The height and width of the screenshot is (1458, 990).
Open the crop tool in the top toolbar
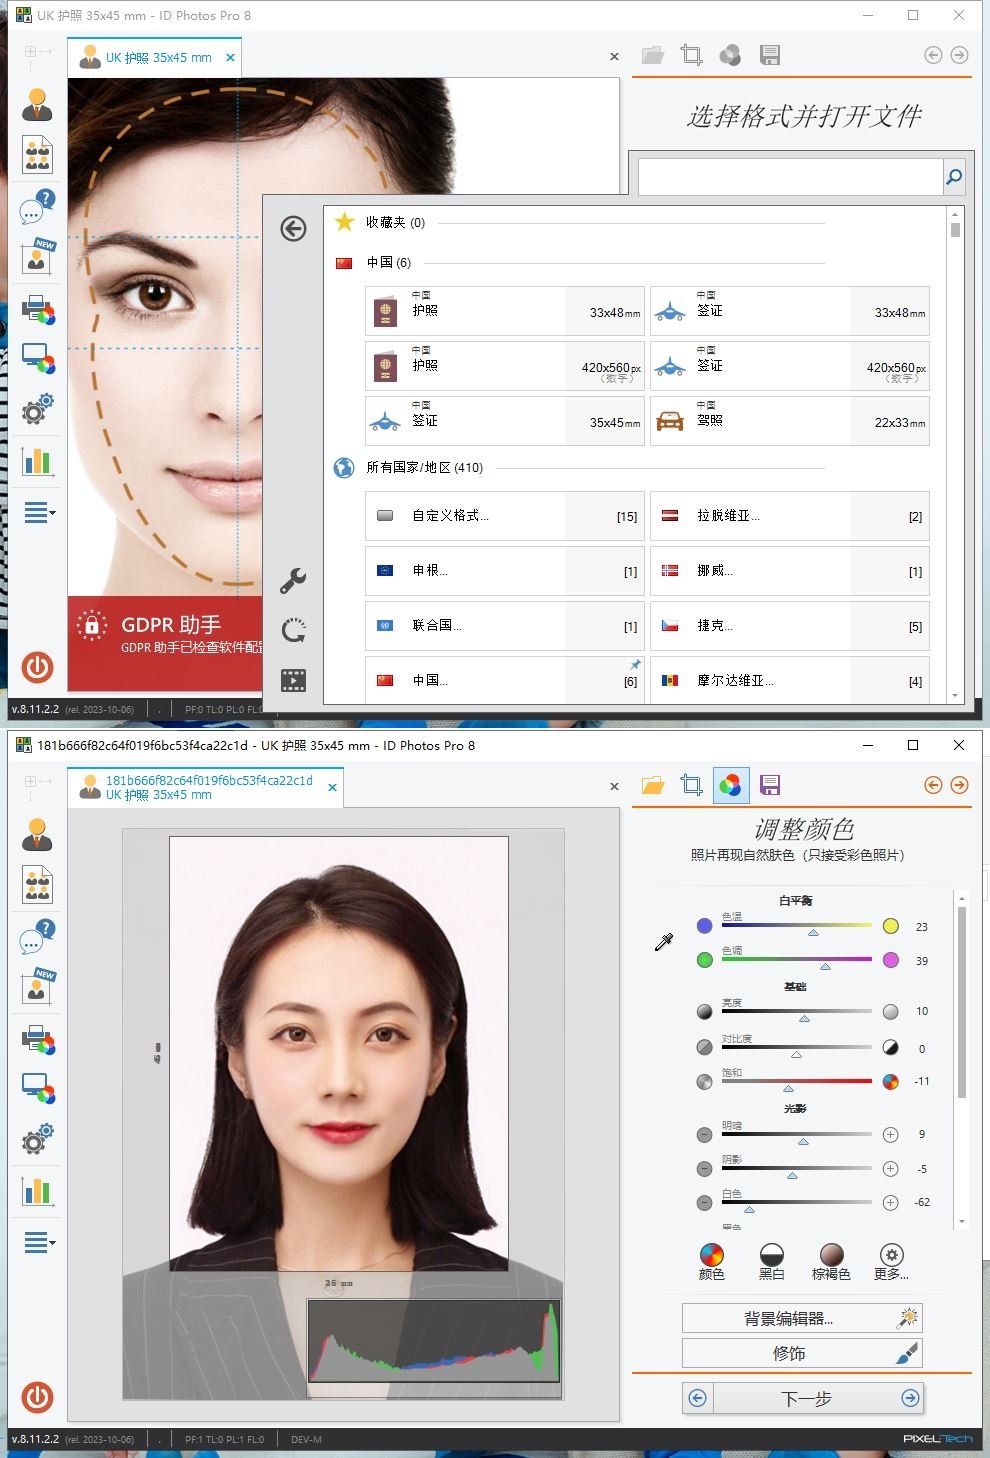[x=691, y=786]
